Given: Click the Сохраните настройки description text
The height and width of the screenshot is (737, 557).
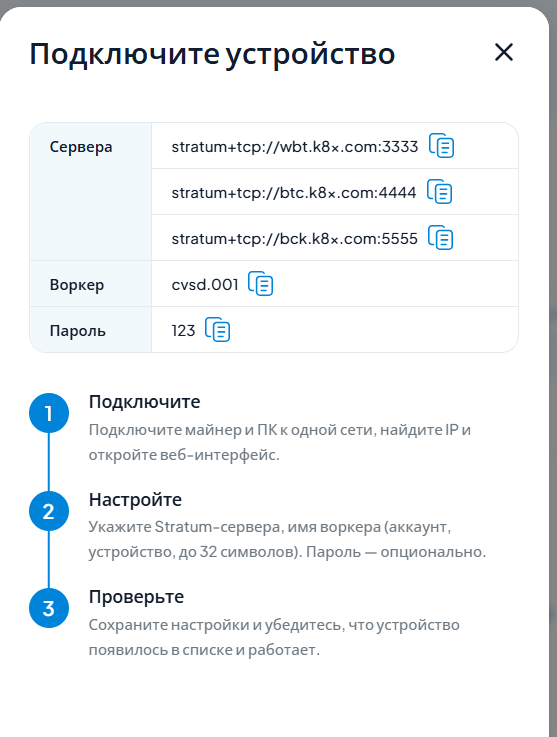Looking at the screenshot, I should tap(274, 637).
